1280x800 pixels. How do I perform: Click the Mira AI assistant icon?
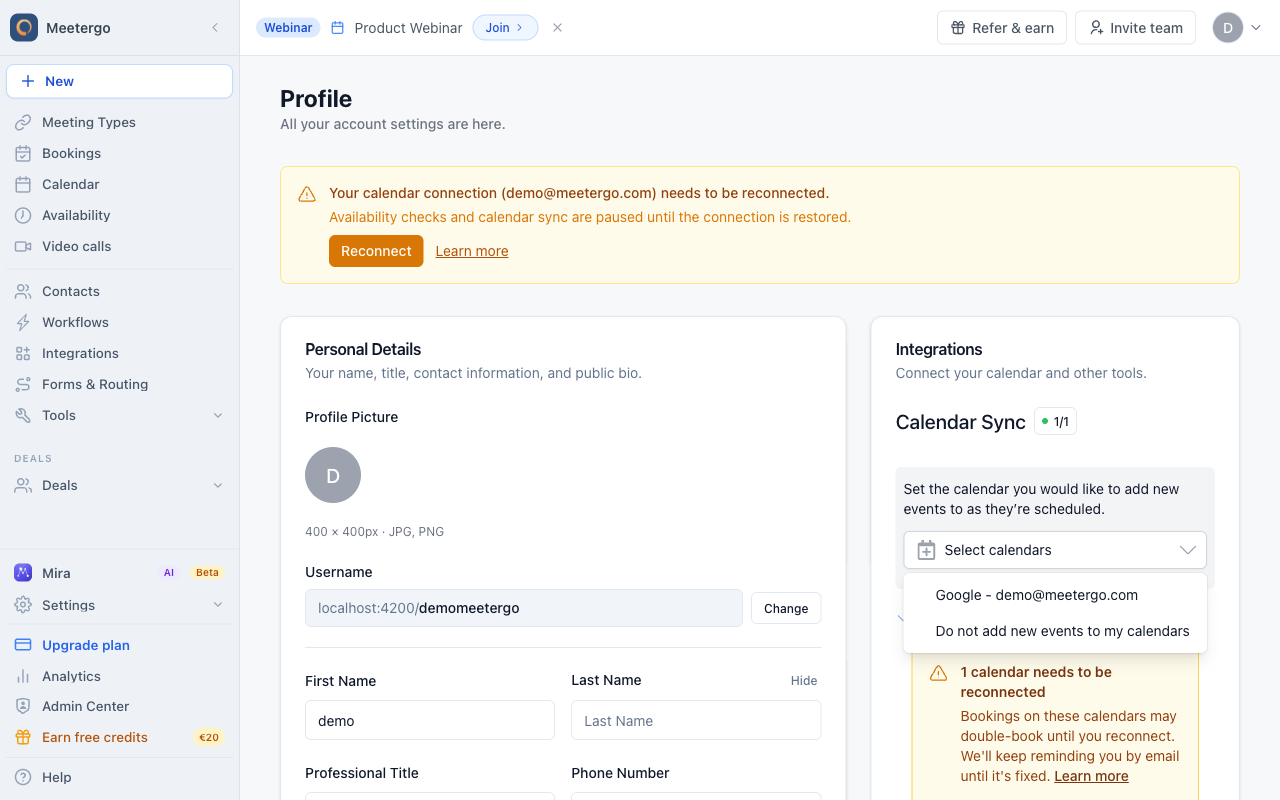point(23,573)
